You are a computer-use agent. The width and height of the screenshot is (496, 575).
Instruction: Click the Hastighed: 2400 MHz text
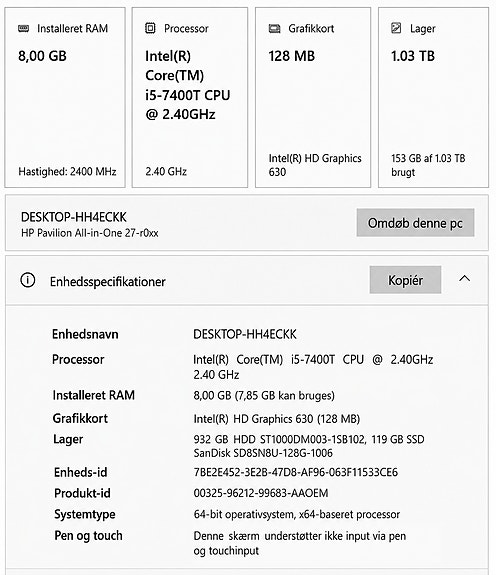pyautogui.click(x=67, y=171)
